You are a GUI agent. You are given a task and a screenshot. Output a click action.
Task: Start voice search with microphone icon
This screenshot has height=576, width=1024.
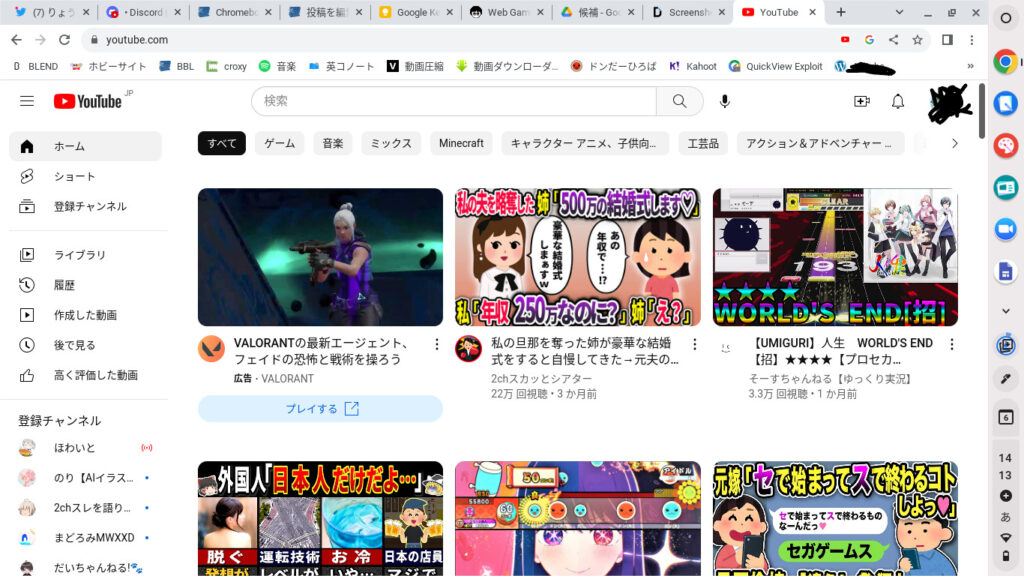pyautogui.click(x=725, y=101)
